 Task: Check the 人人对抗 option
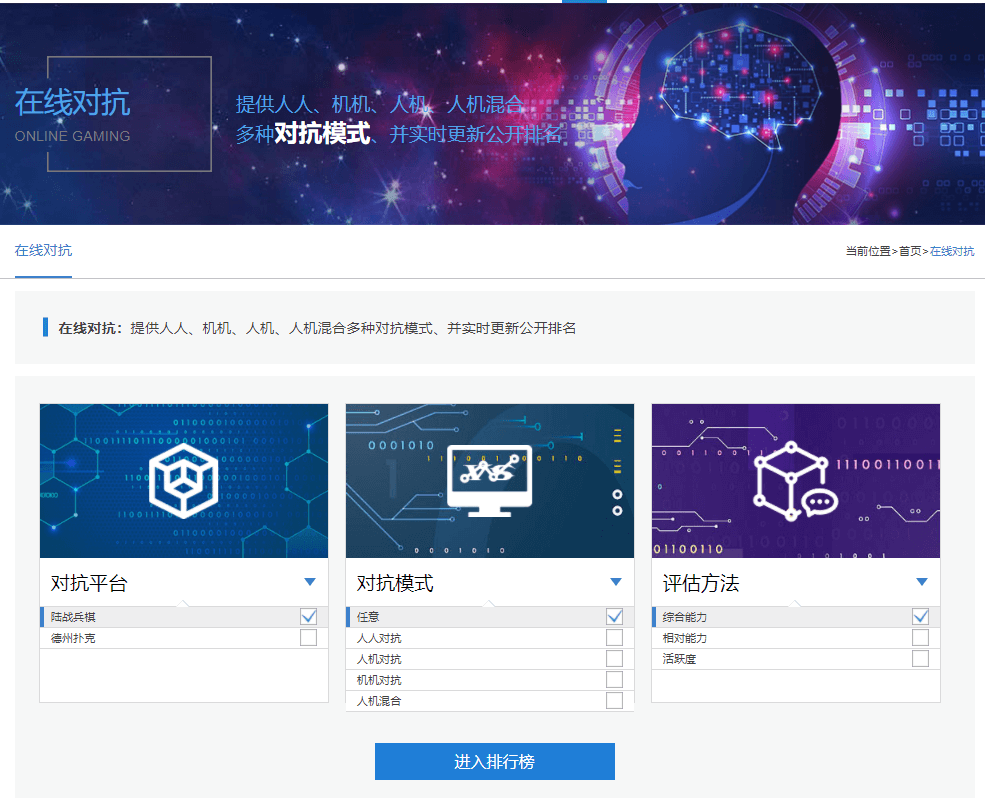pyautogui.click(x=614, y=638)
